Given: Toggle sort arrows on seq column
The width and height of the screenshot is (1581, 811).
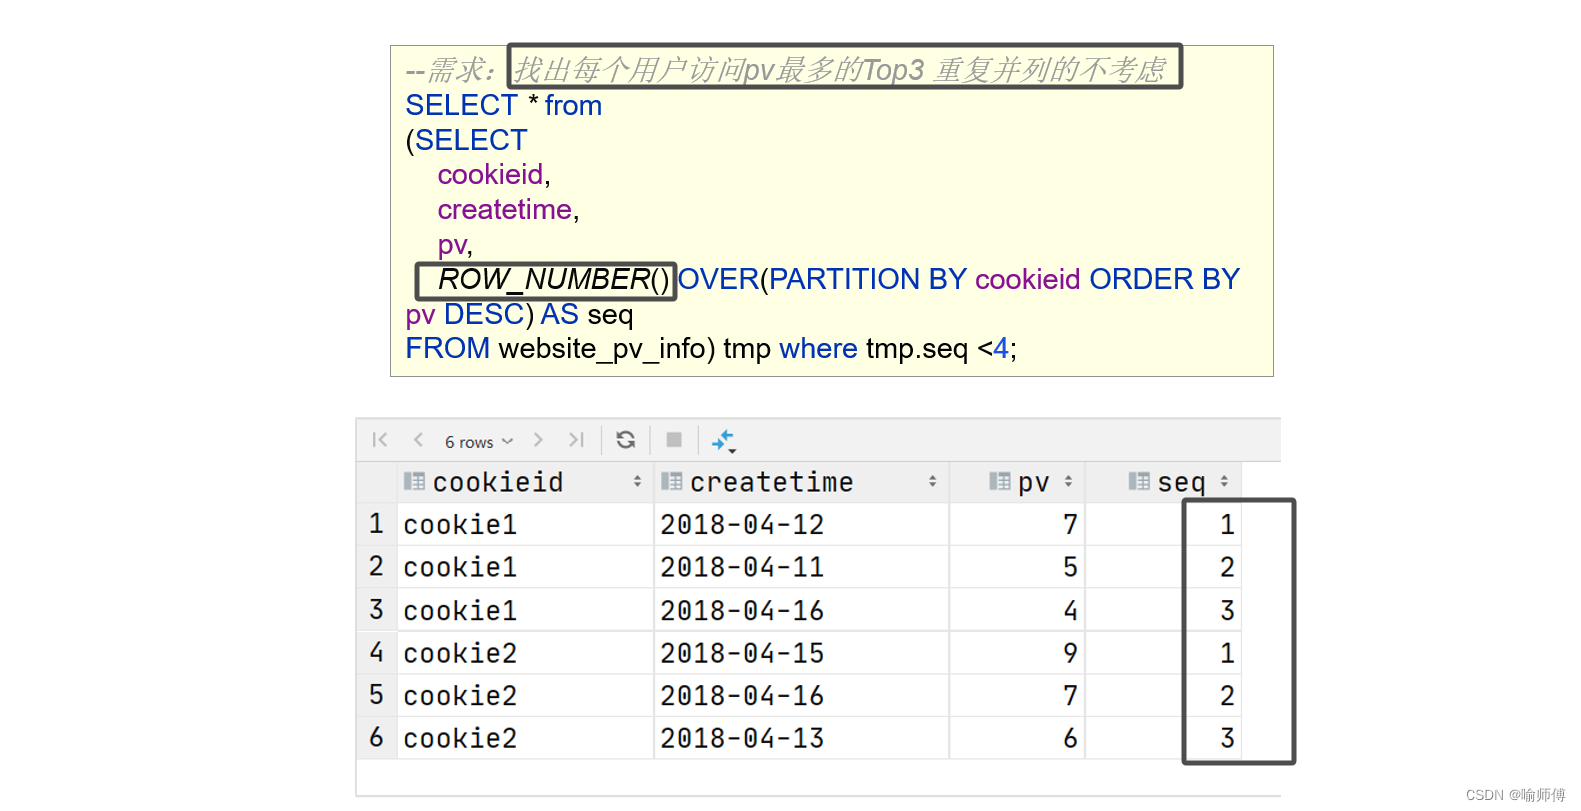Looking at the screenshot, I should (x=1224, y=482).
